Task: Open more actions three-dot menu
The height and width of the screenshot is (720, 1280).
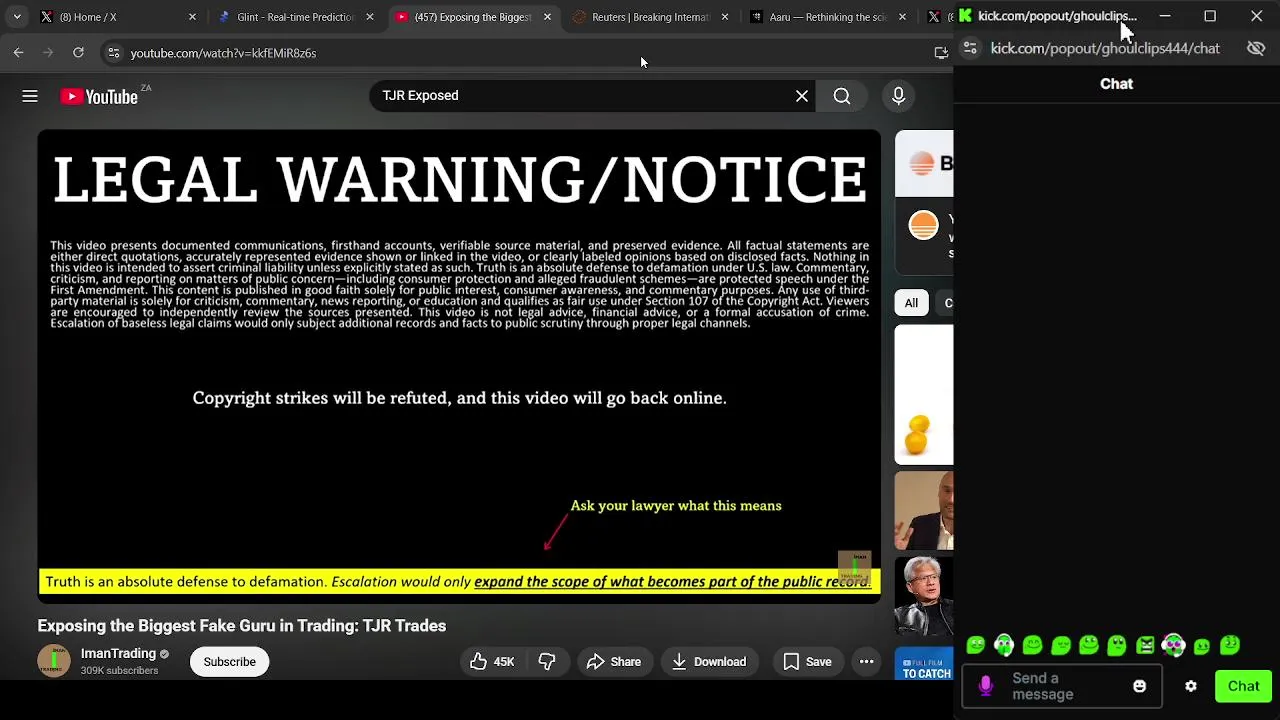Action: click(x=867, y=662)
